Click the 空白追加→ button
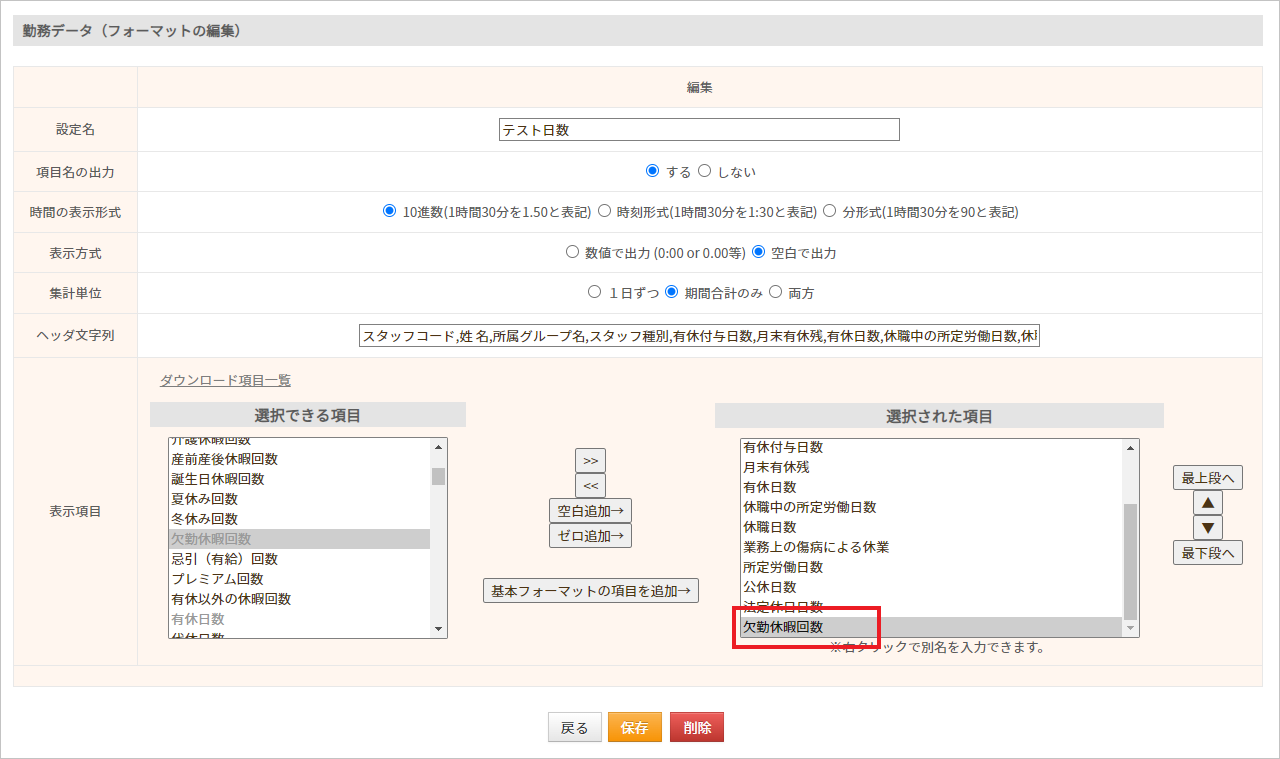This screenshot has width=1280, height=759. tap(590, 511)
